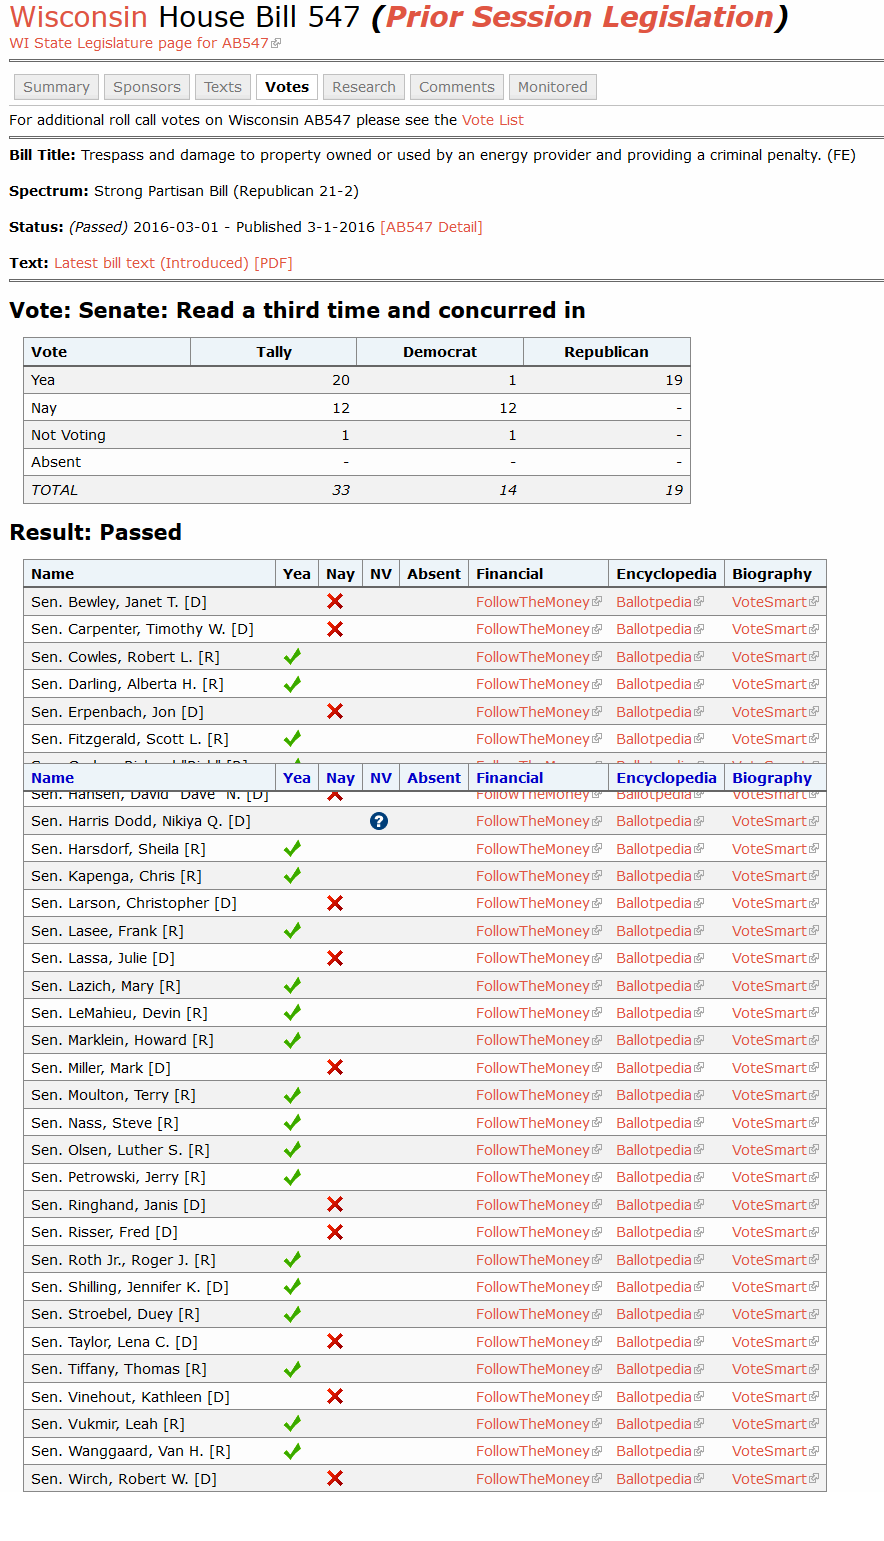Click the Wisconsin link in page heading
The width and height of the screenshot is (884, 1541).
click(x=79, y=17)
